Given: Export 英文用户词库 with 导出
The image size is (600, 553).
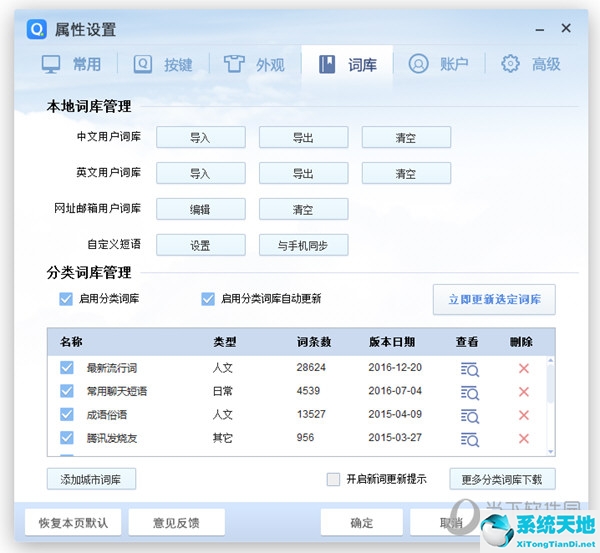Looking at the screenshot, I should (303, 173).
